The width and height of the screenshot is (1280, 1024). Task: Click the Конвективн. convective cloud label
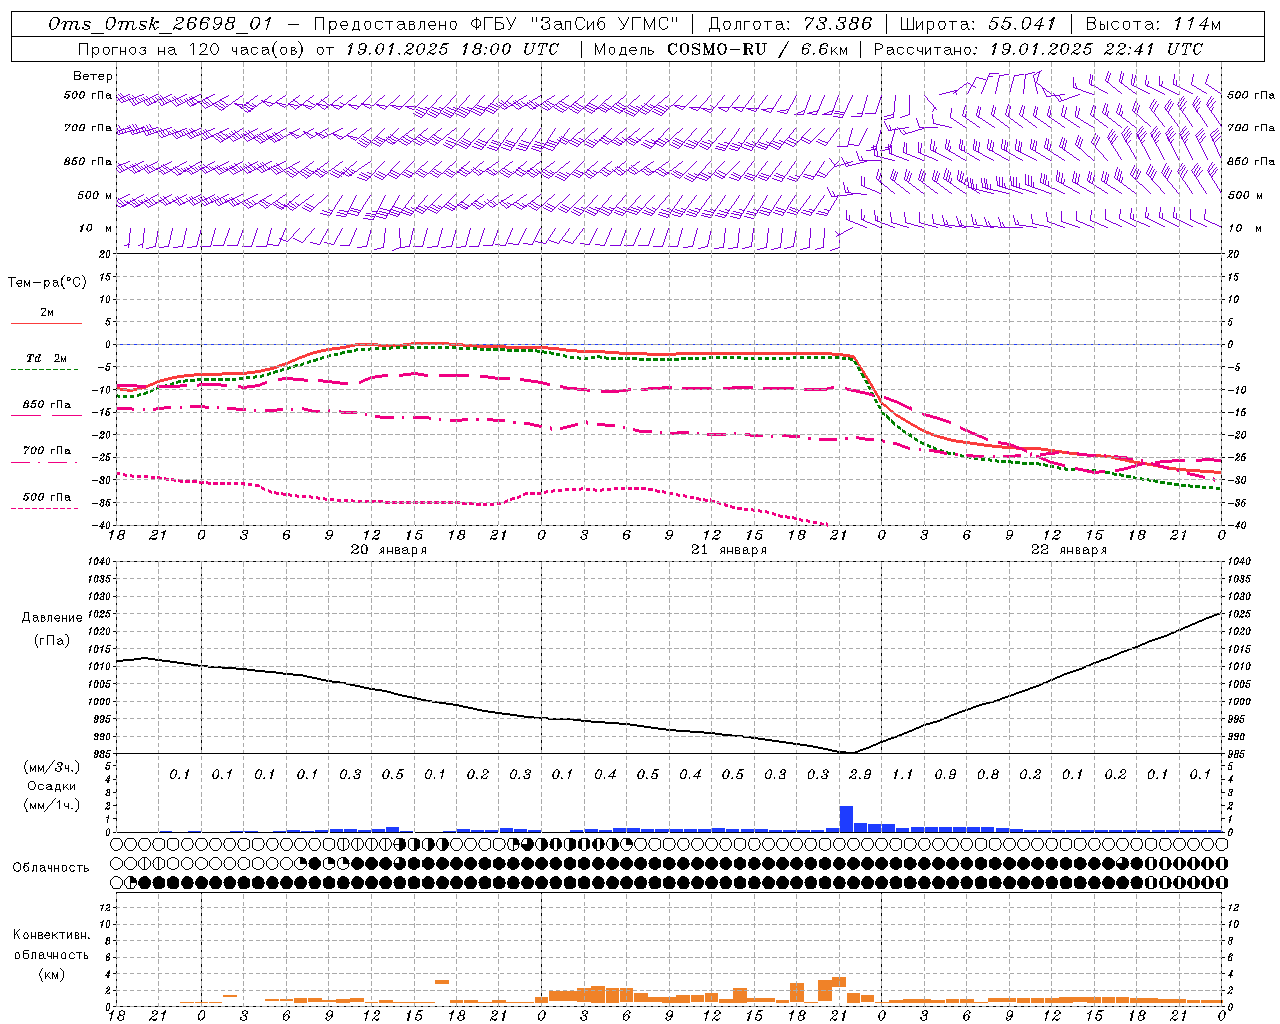click(x=51, y=935)
